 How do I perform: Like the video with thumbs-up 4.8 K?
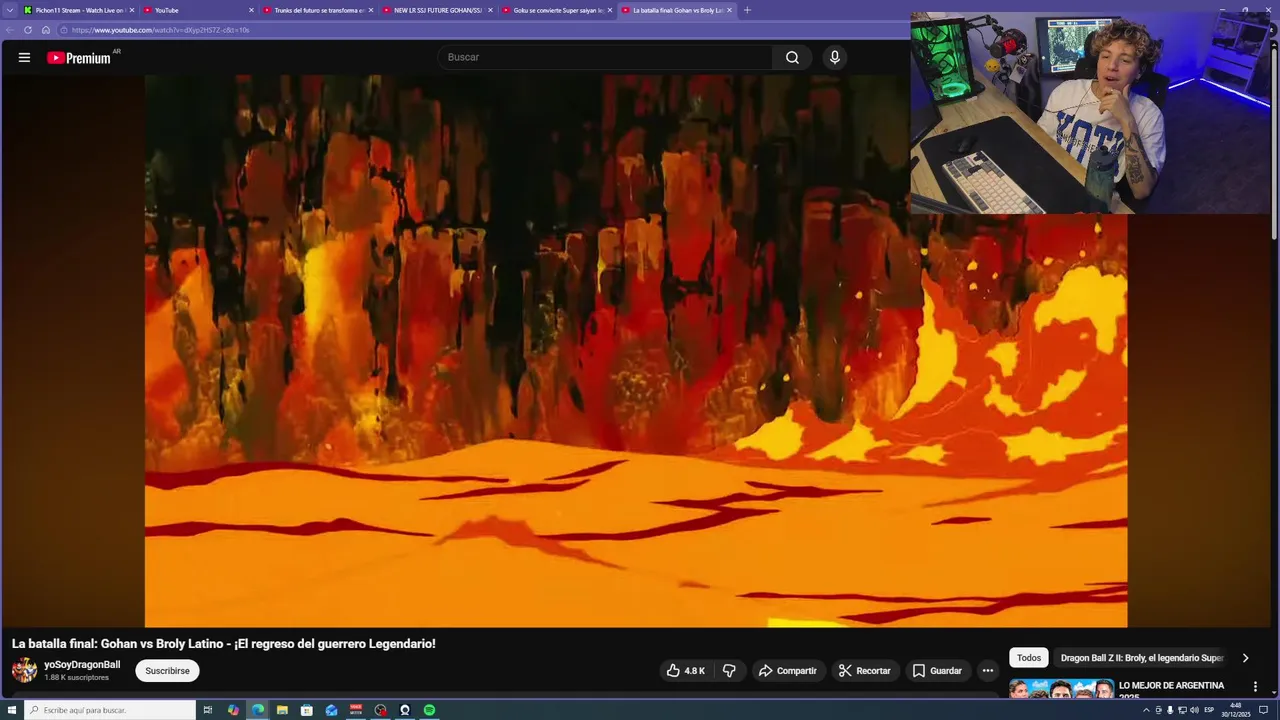point(686,671)
